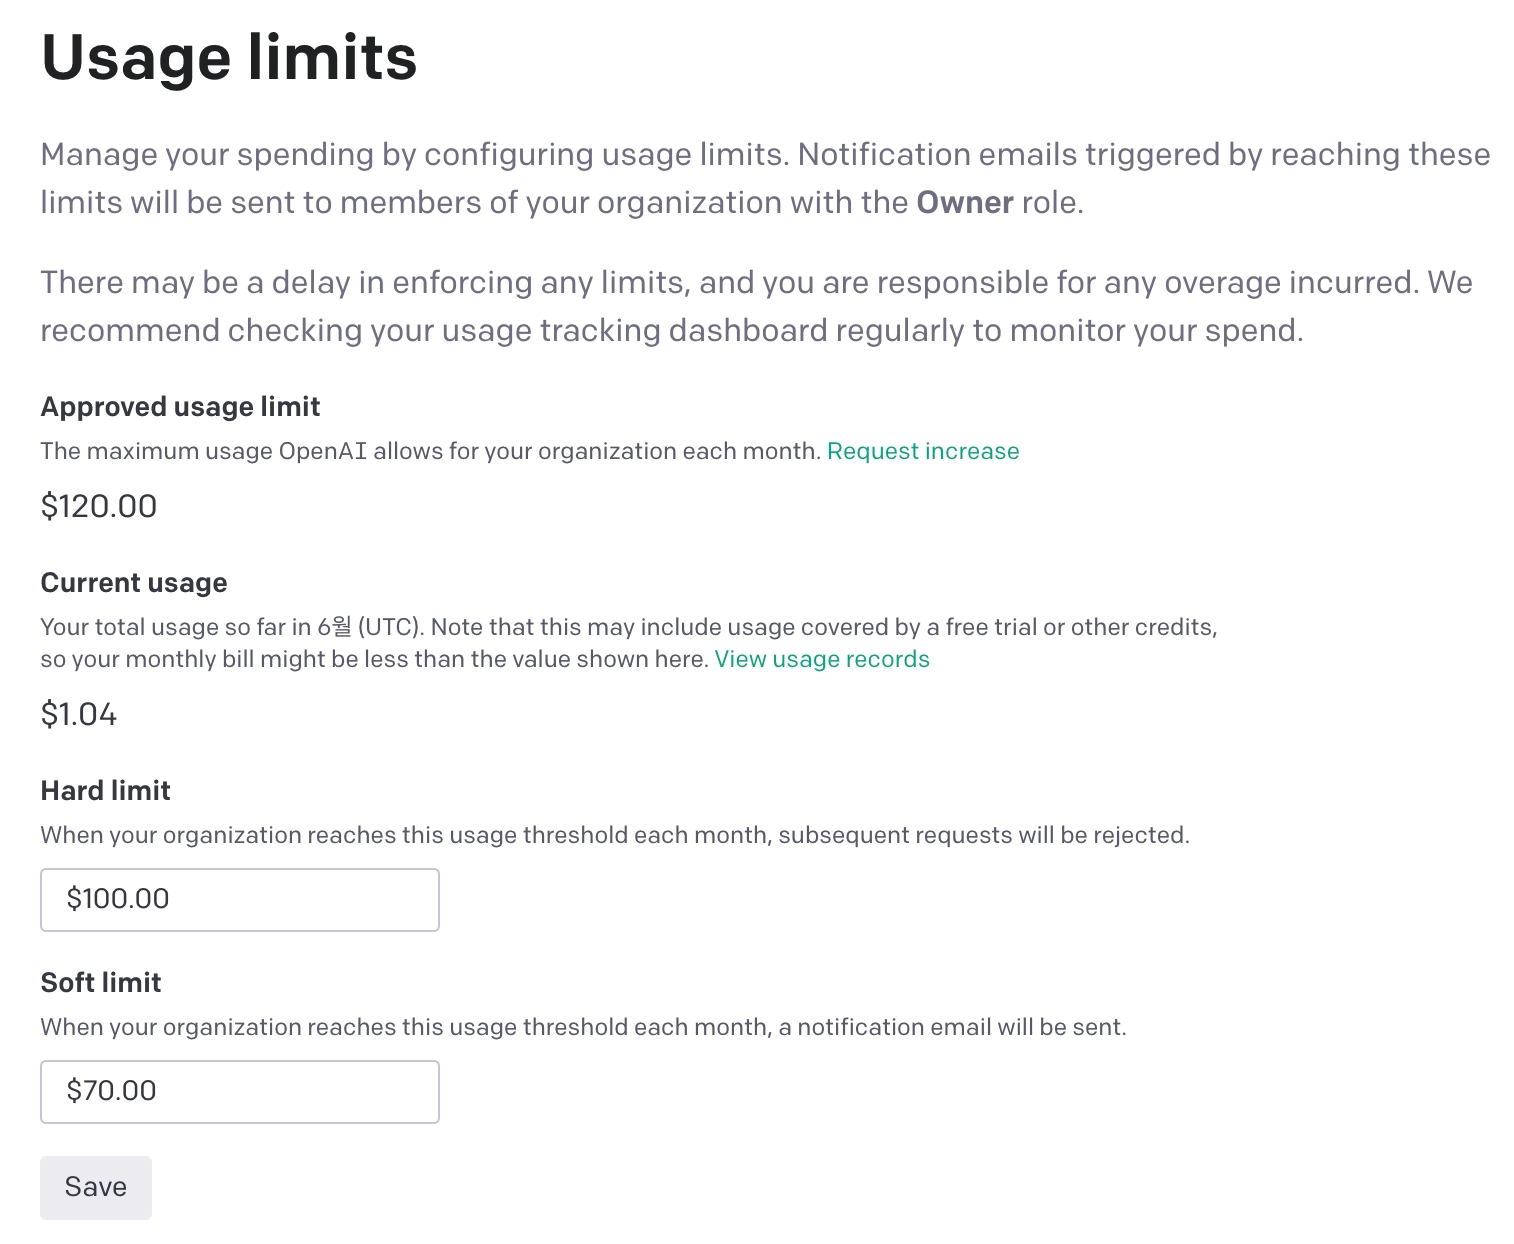Click the text about a notification email being sent

pos(582,1027)
